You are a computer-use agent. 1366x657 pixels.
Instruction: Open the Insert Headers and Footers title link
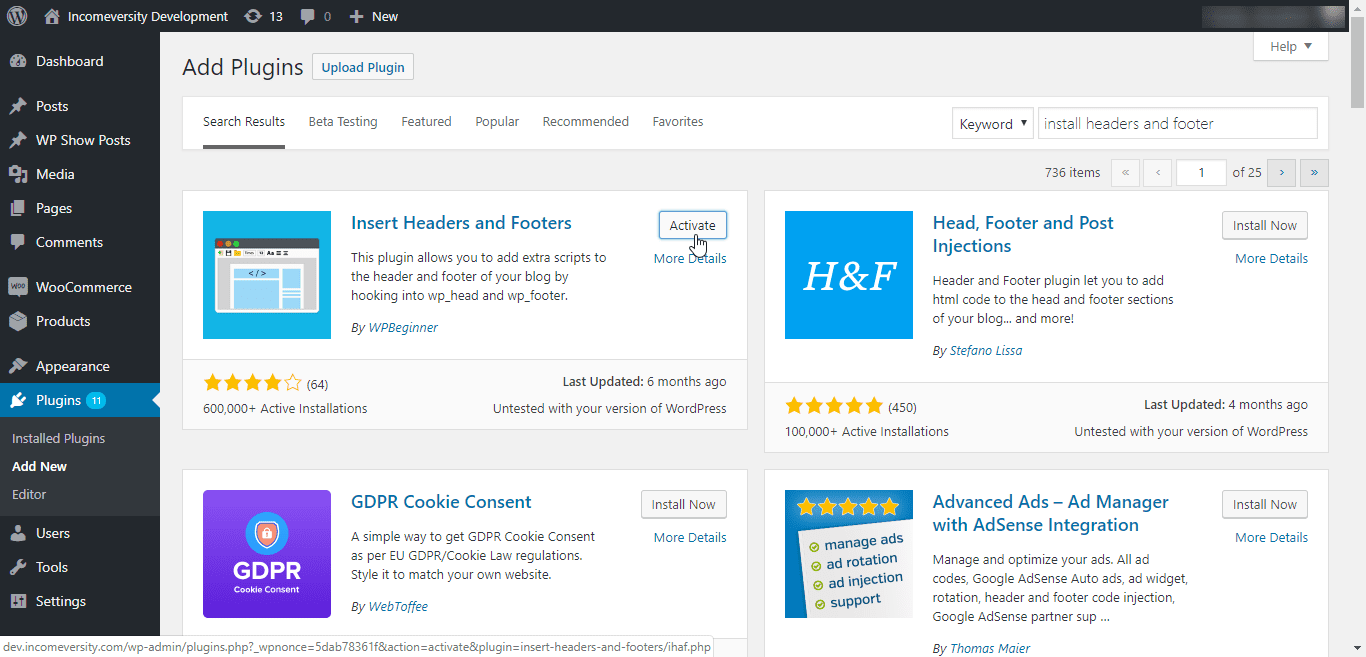coord(461,223)
